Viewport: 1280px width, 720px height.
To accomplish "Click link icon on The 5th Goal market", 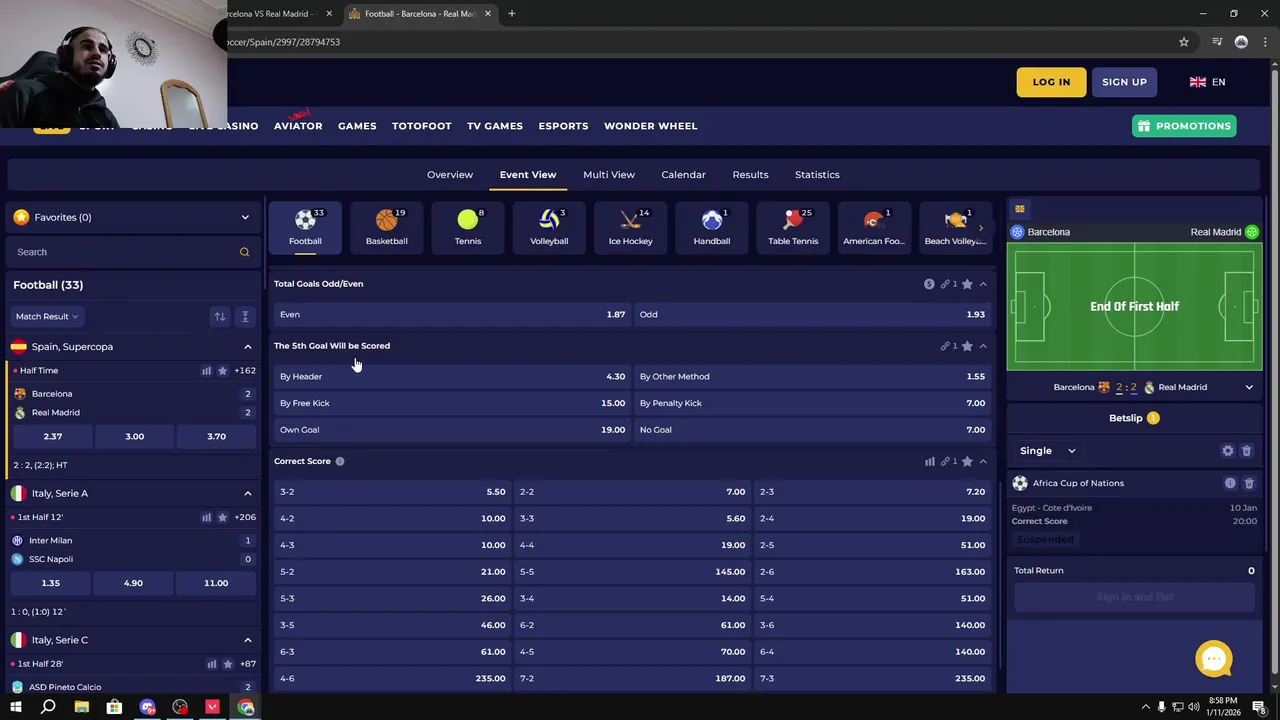I will [944, 346].
